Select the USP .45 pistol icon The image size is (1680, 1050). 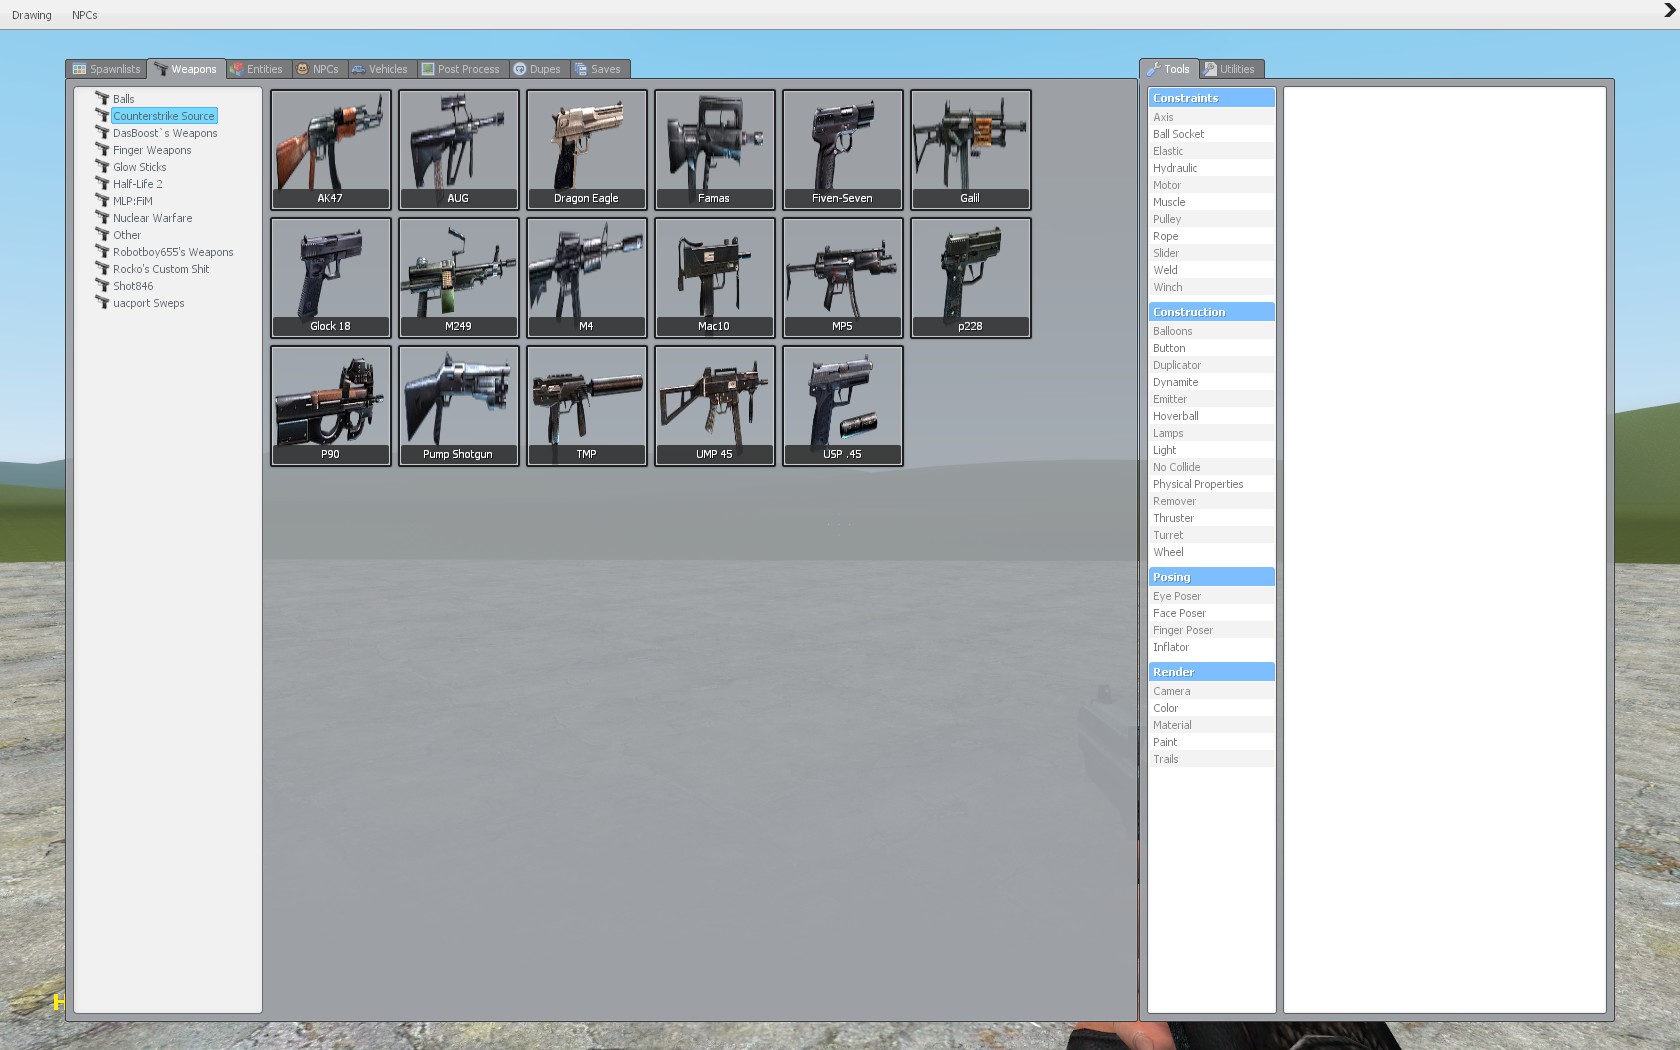pos(842,405)
